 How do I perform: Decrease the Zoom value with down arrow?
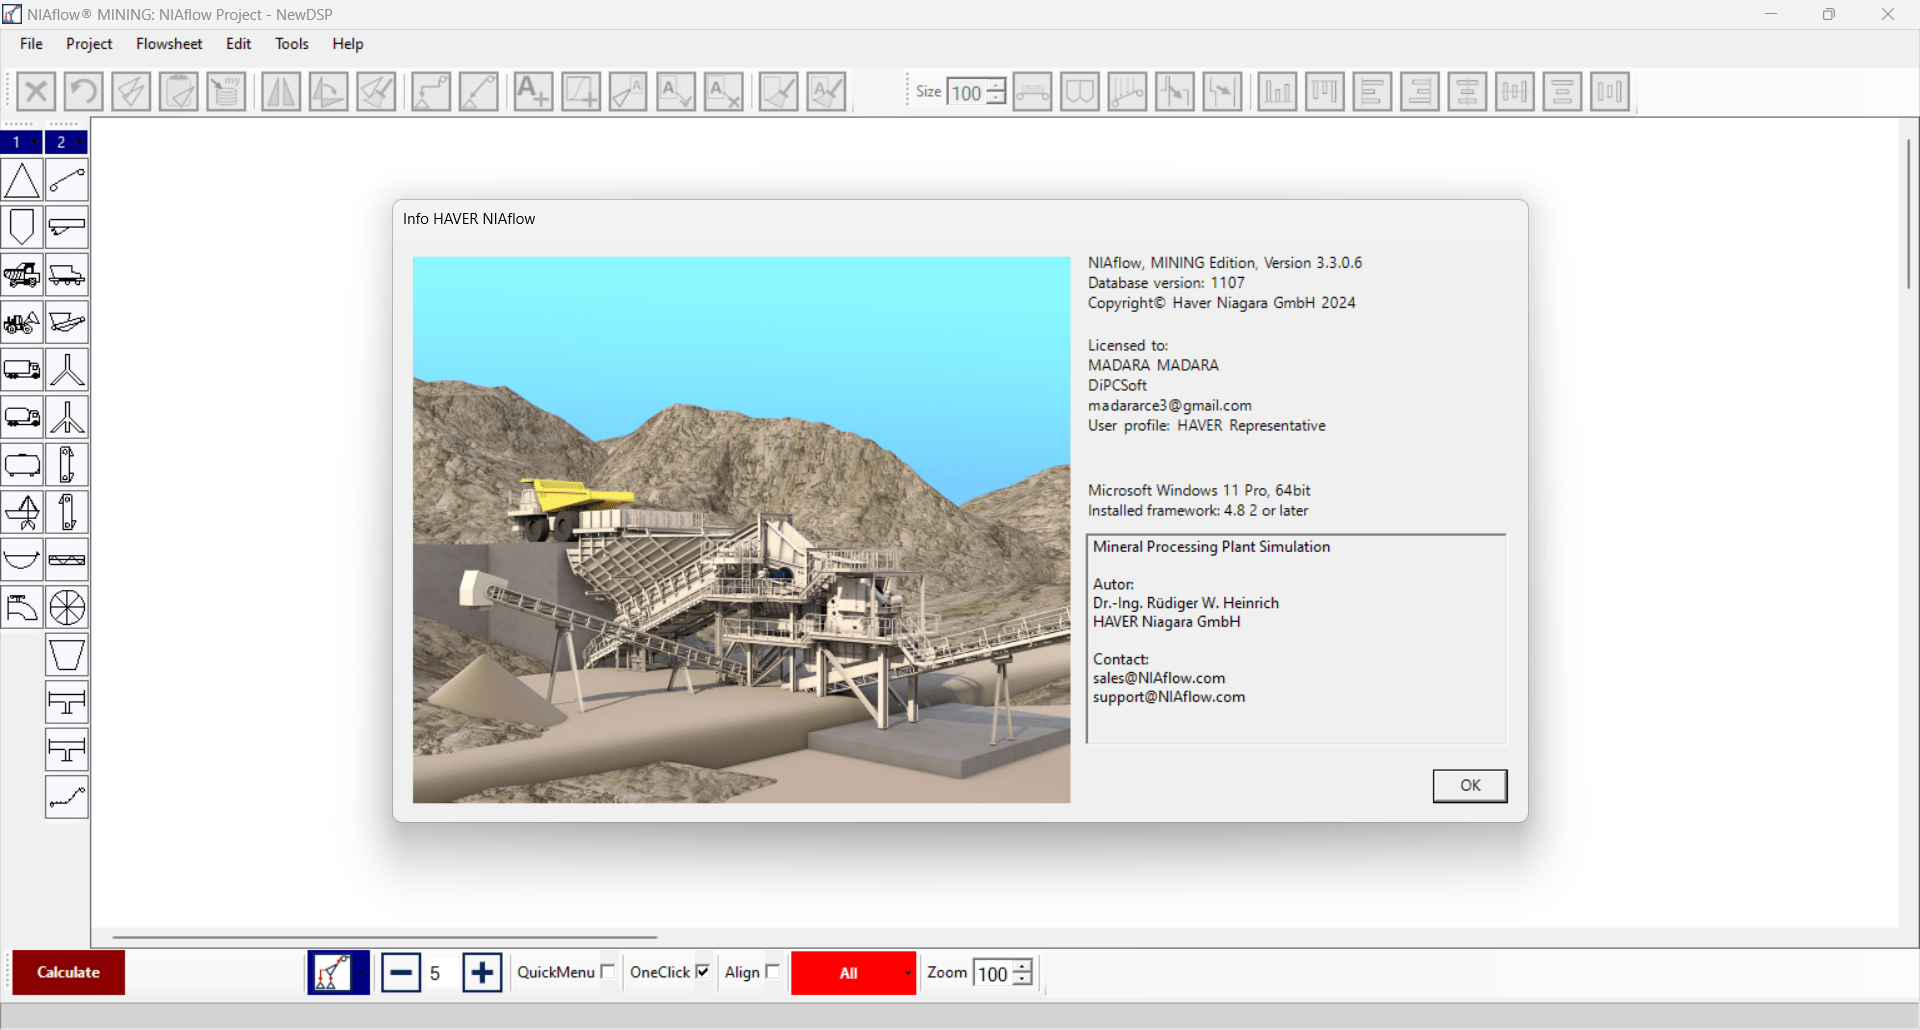pyautogui.click(x=1022, y=979)
